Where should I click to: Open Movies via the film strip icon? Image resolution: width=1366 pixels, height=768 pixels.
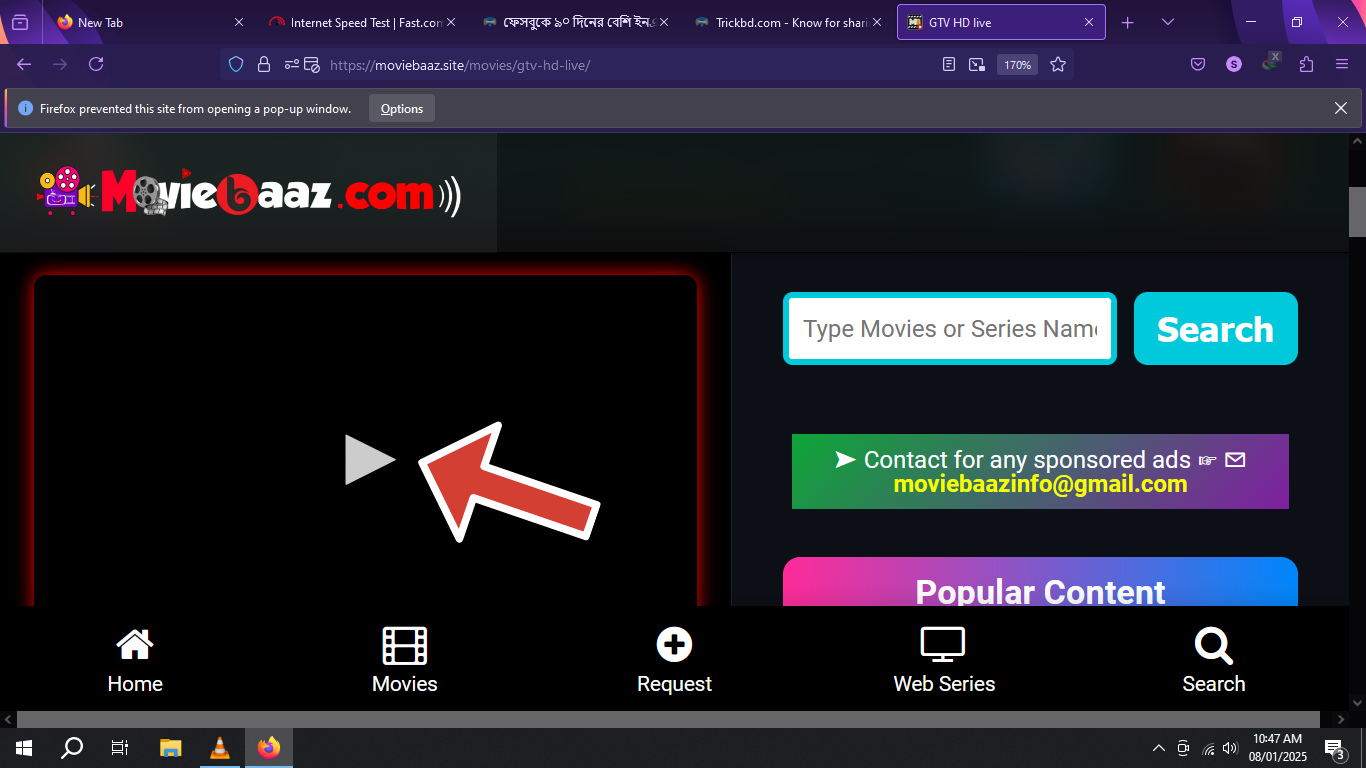tap(404, 645)
